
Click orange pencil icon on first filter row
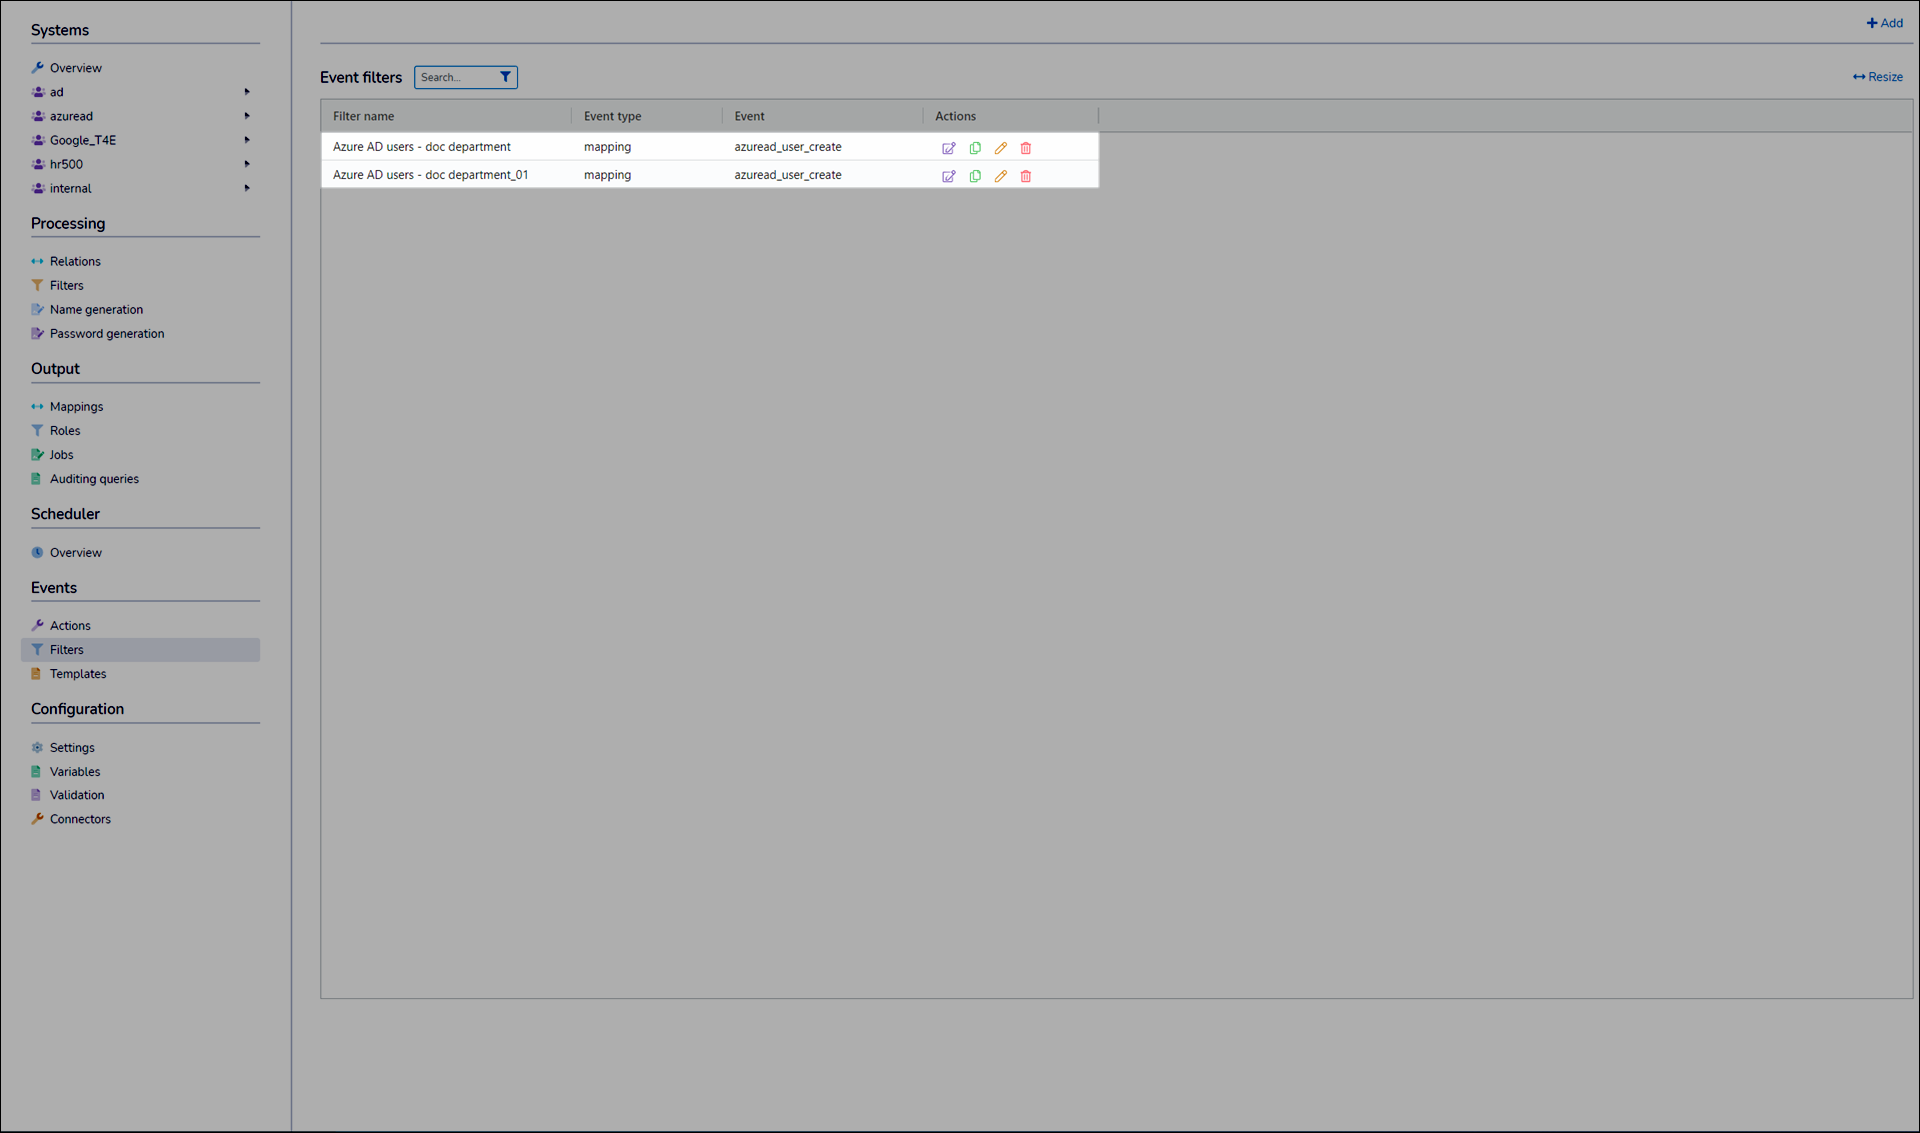pos(1001,148)
